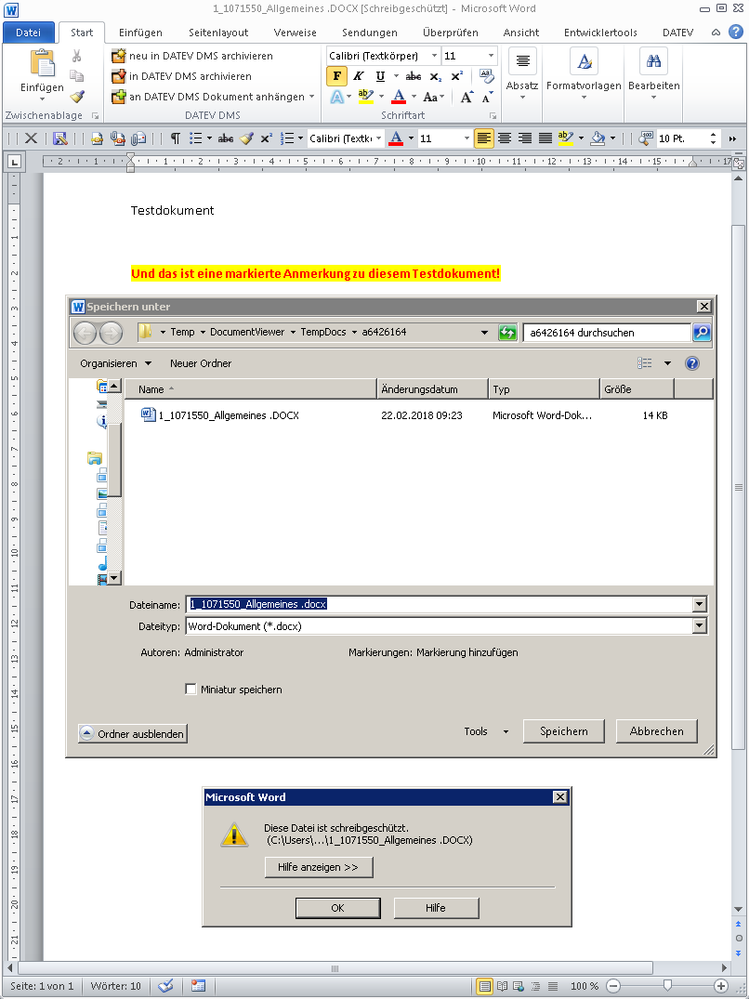
Task: Toggle underline (U) in the ribbon
Action: [380, 76]
